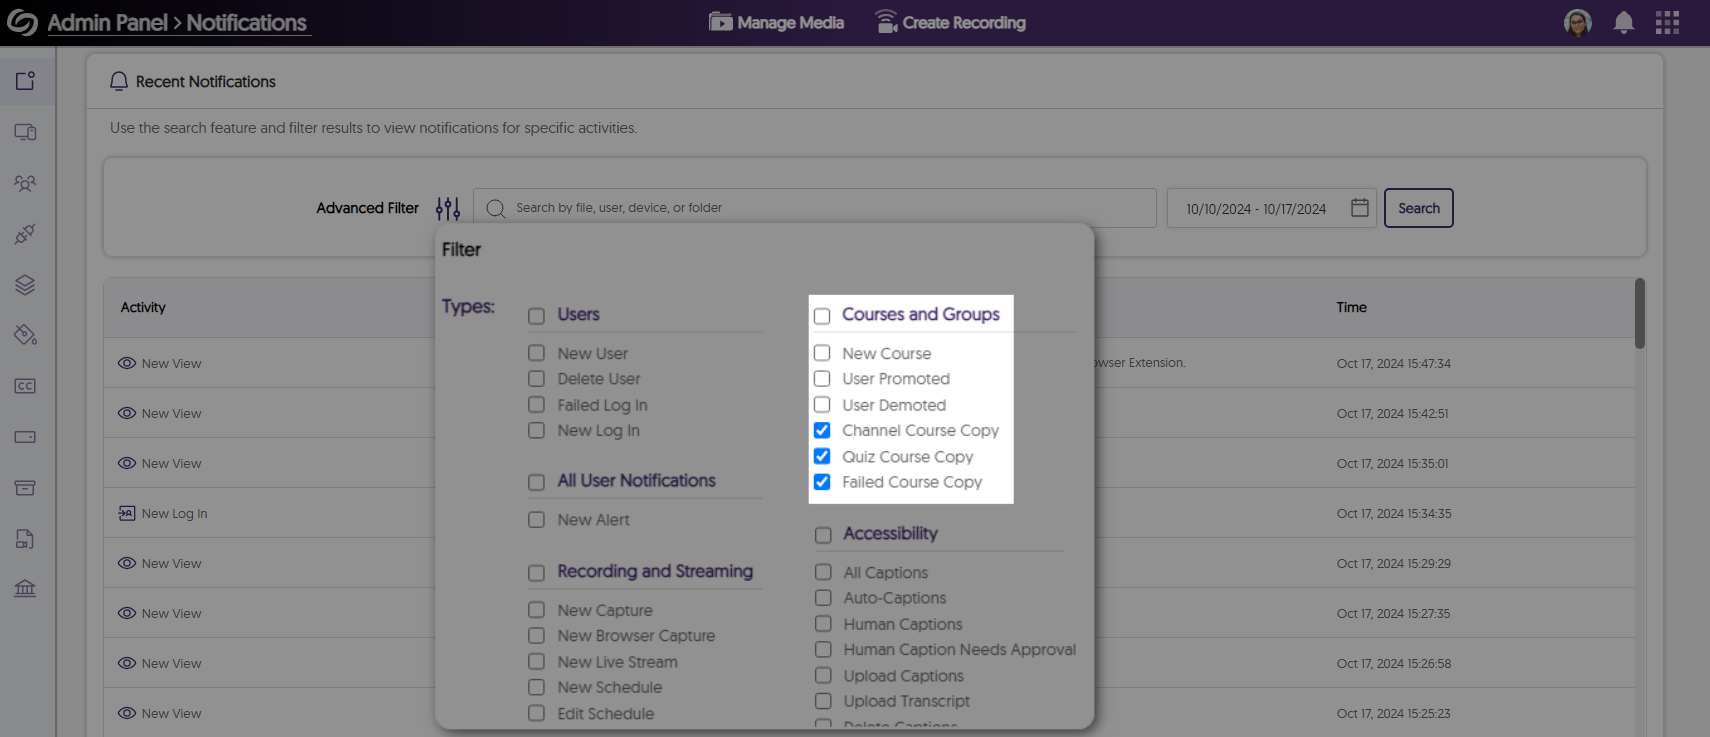Check the New Live Stream checkbox

coord(537,662)
